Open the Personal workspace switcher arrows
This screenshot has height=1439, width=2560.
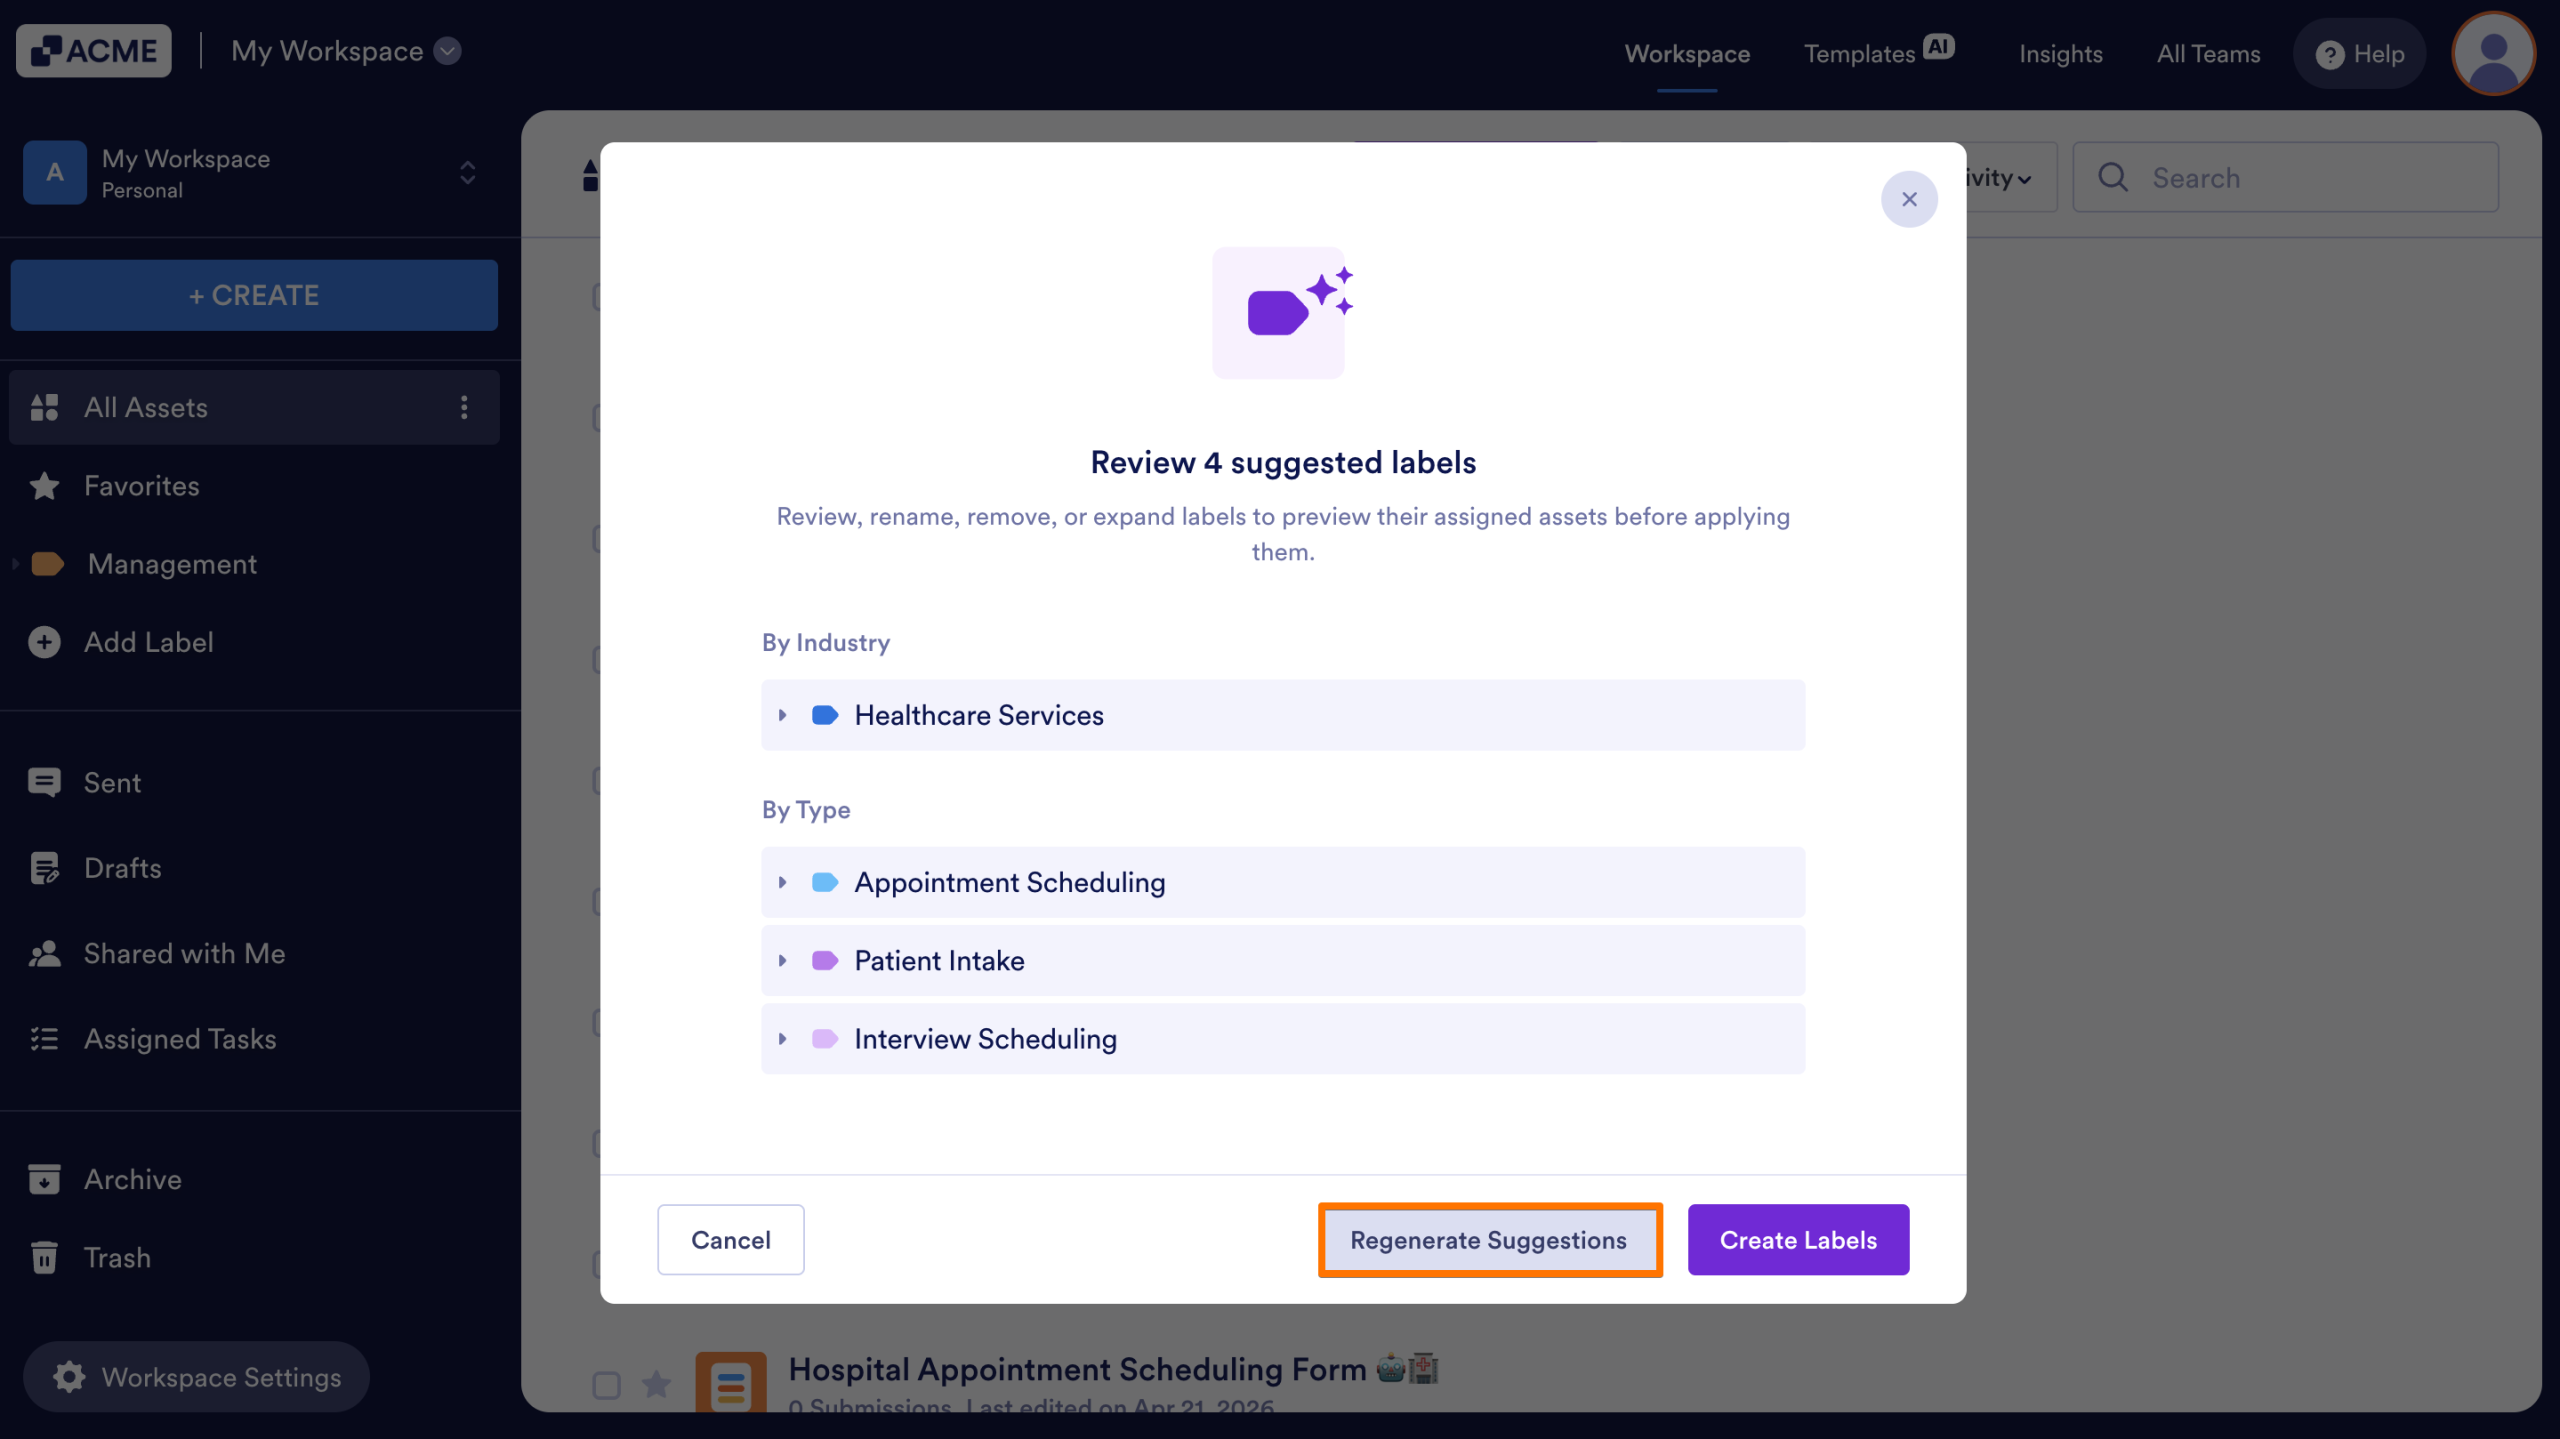pyautogui.click(x=467, y=172)
